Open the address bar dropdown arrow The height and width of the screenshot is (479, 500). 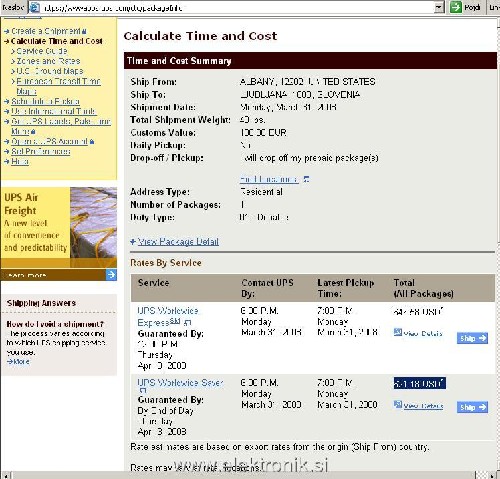(439, 7)
